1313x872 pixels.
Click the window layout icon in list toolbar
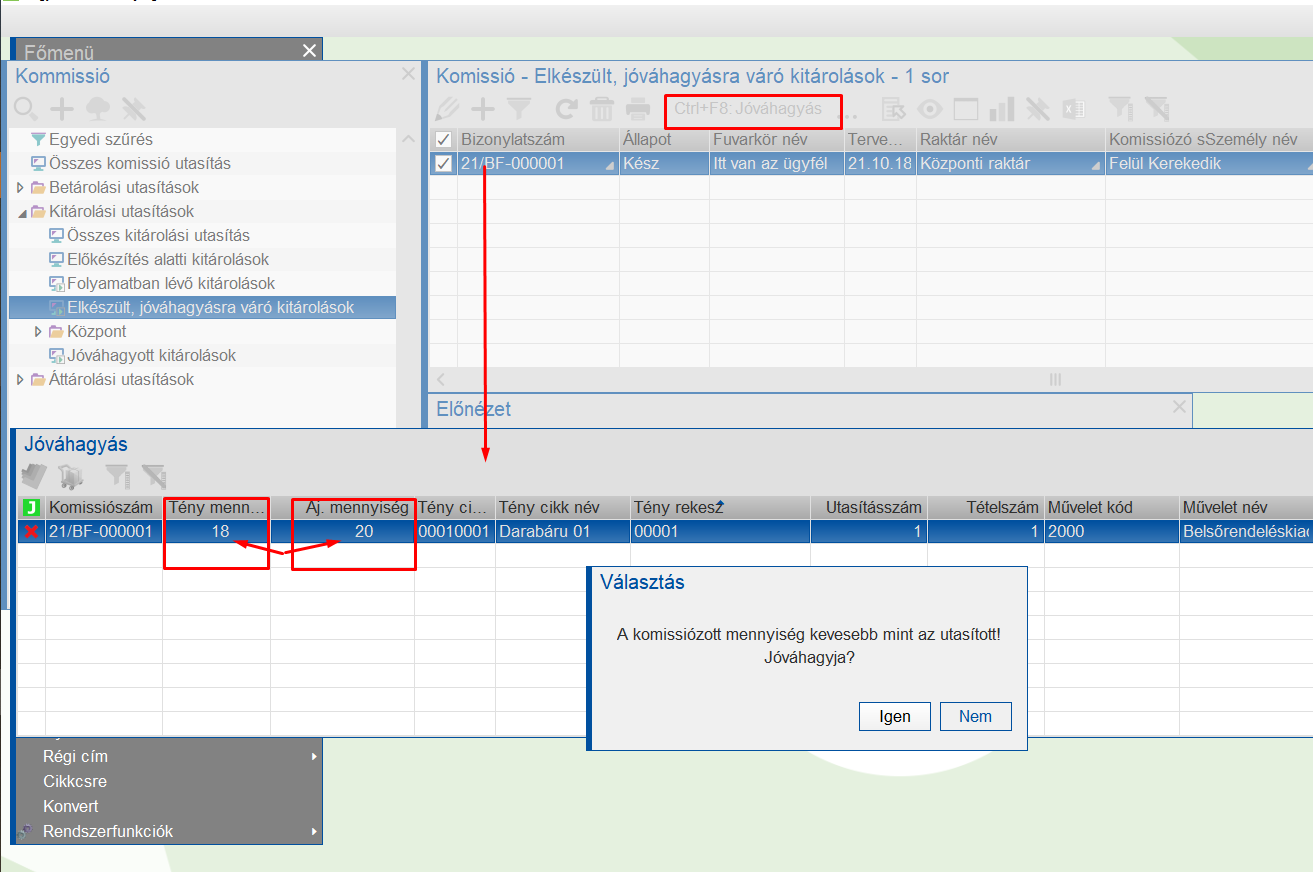point(965,109)
